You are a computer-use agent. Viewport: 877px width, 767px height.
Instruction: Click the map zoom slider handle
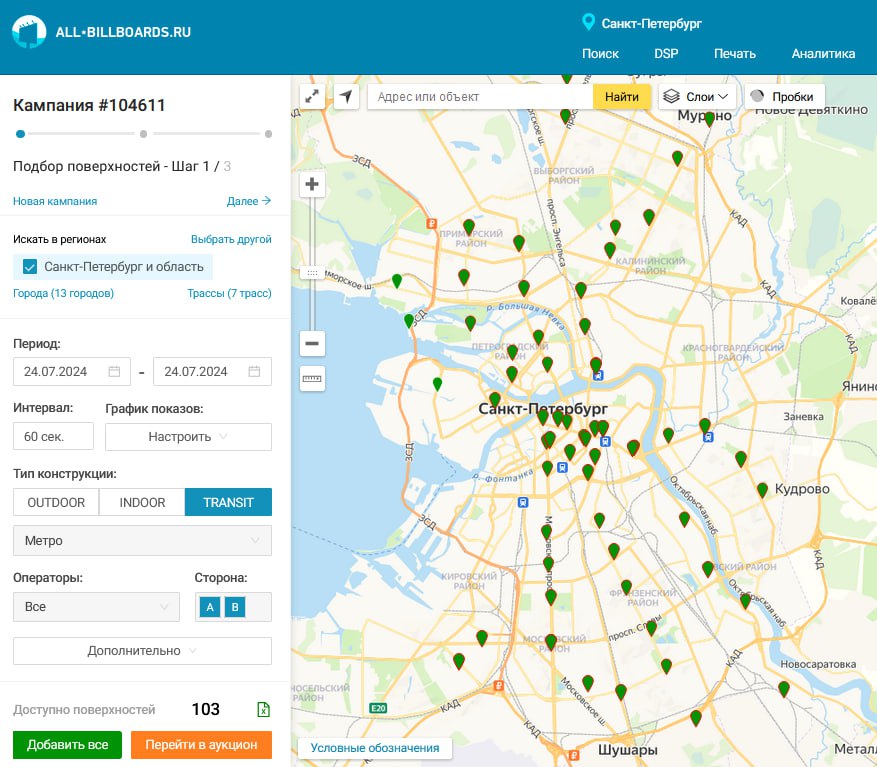(312, 273)
